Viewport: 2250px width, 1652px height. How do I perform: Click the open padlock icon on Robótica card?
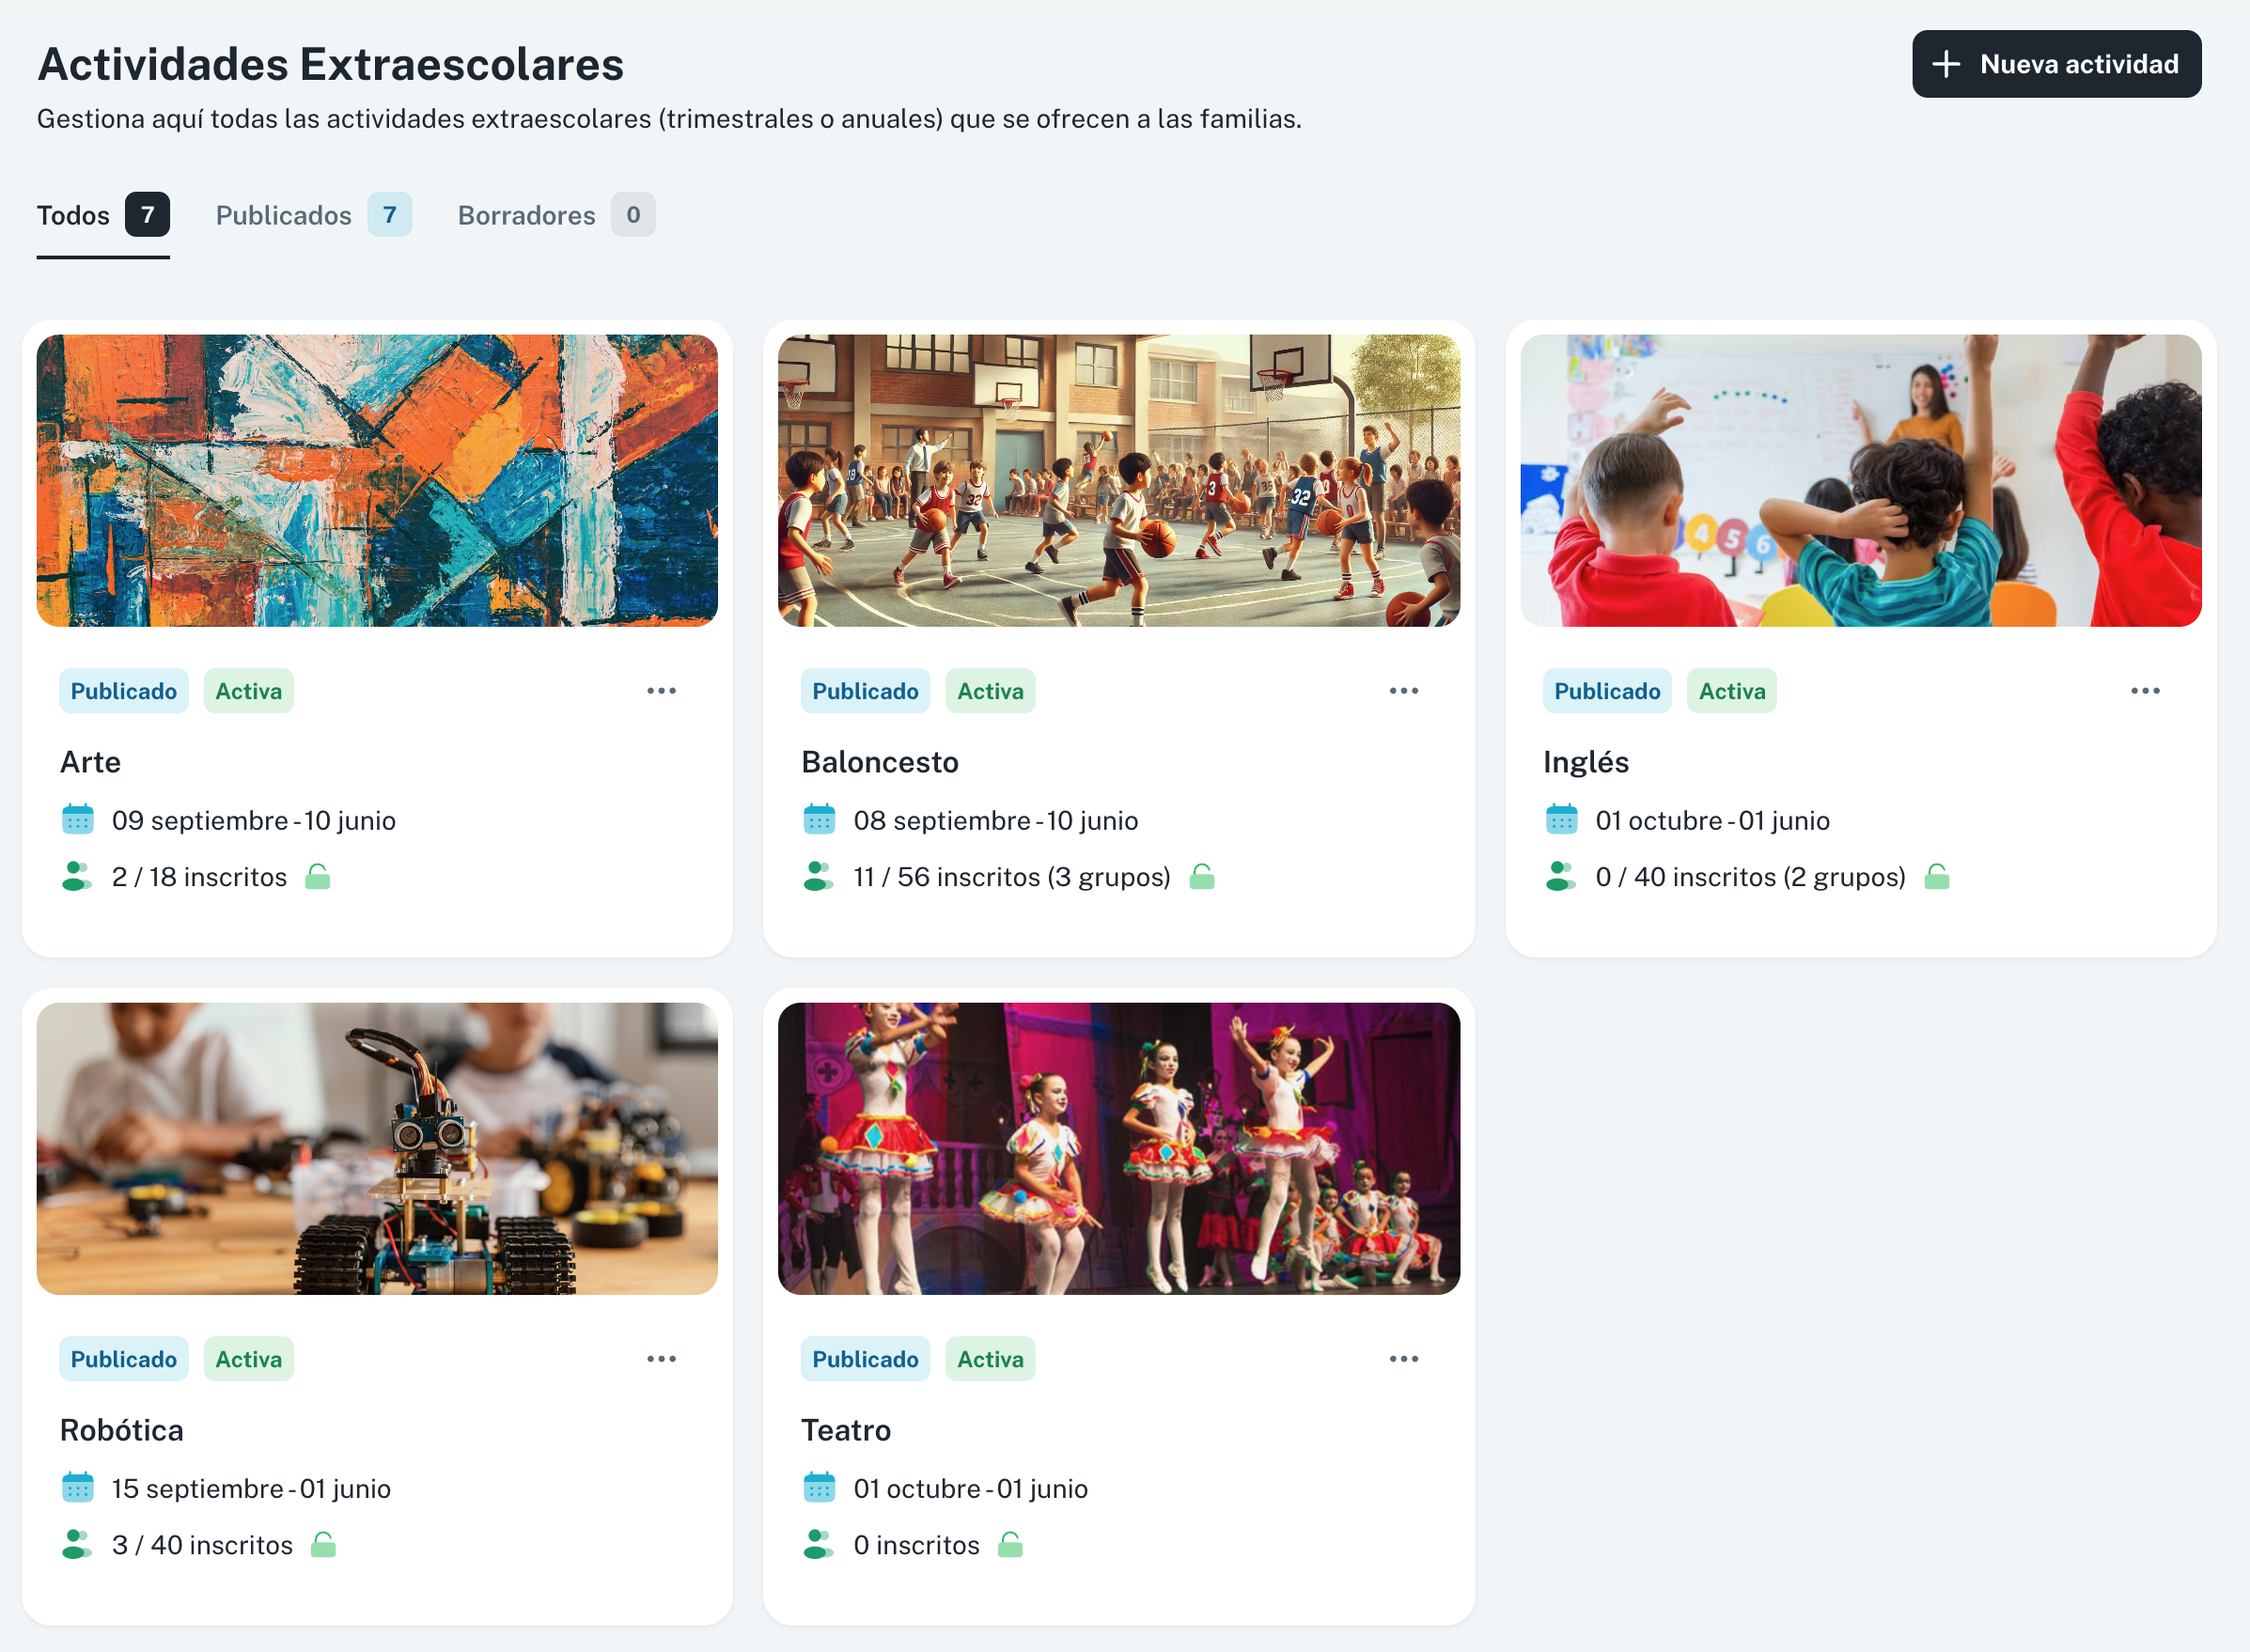click(x=323, y=1545)
